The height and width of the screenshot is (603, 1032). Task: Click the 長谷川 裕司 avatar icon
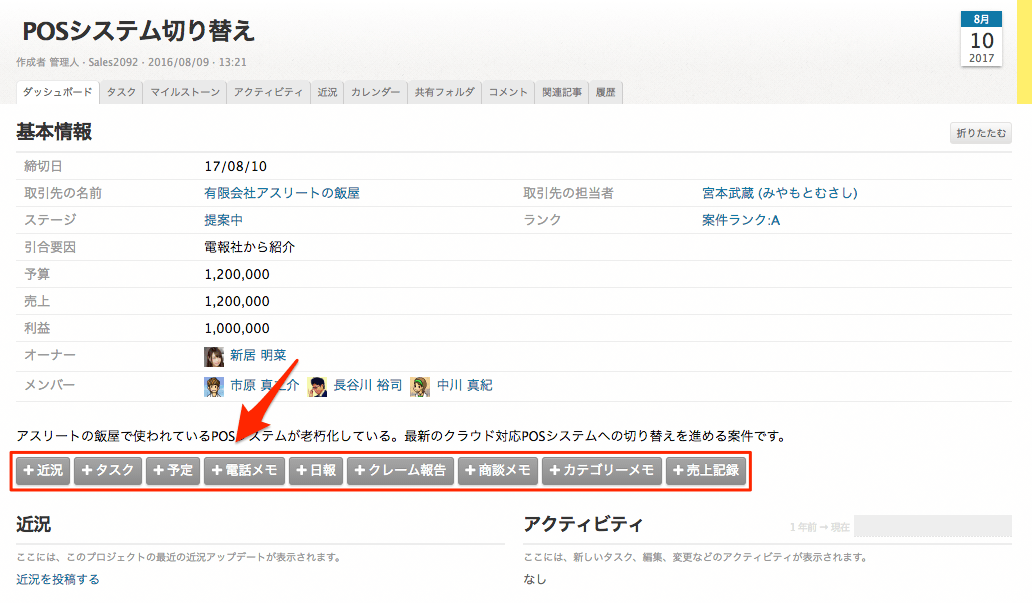(318, 387)
